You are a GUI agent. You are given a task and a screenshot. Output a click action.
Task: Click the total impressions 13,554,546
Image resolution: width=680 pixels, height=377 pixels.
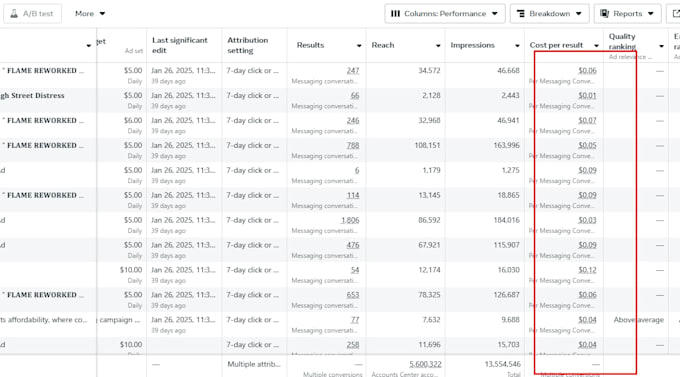[502, 364]
